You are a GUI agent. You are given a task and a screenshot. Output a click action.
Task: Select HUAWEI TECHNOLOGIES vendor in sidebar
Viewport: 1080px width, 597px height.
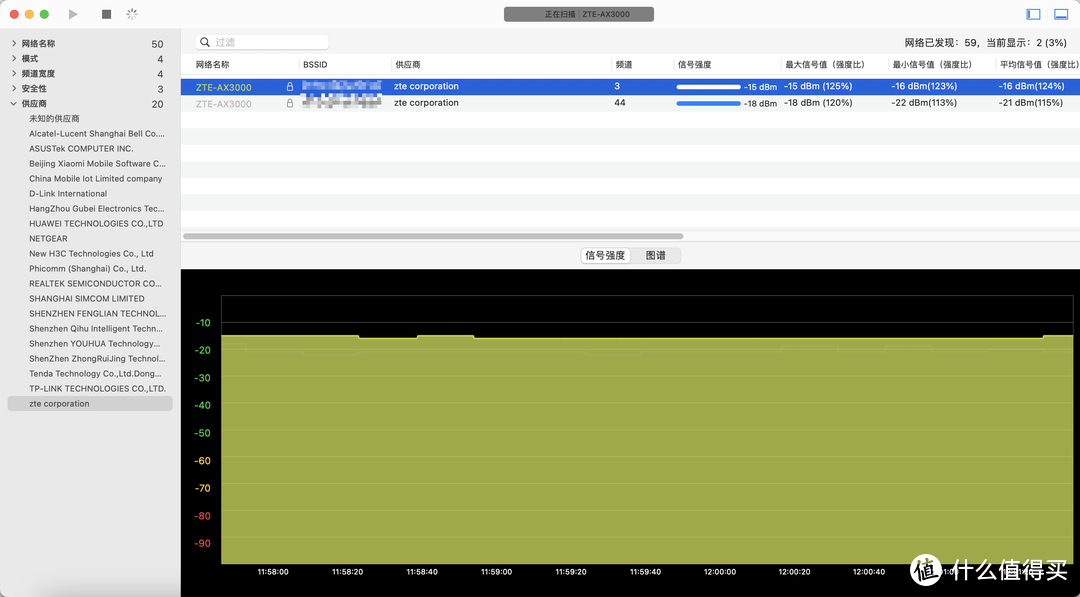pyautogui.click(x=96, y=224)
